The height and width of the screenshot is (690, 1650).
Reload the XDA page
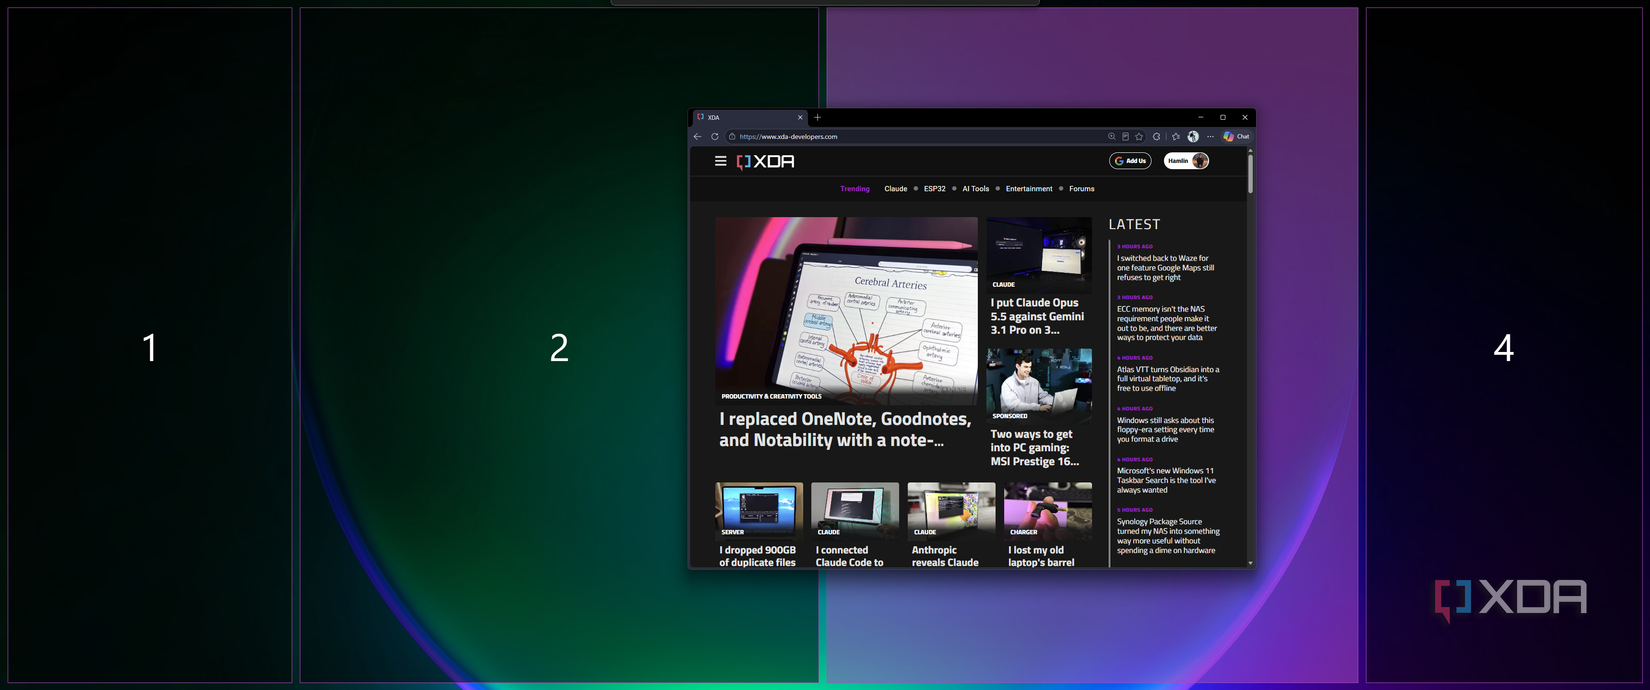click(x=715, y=137)
